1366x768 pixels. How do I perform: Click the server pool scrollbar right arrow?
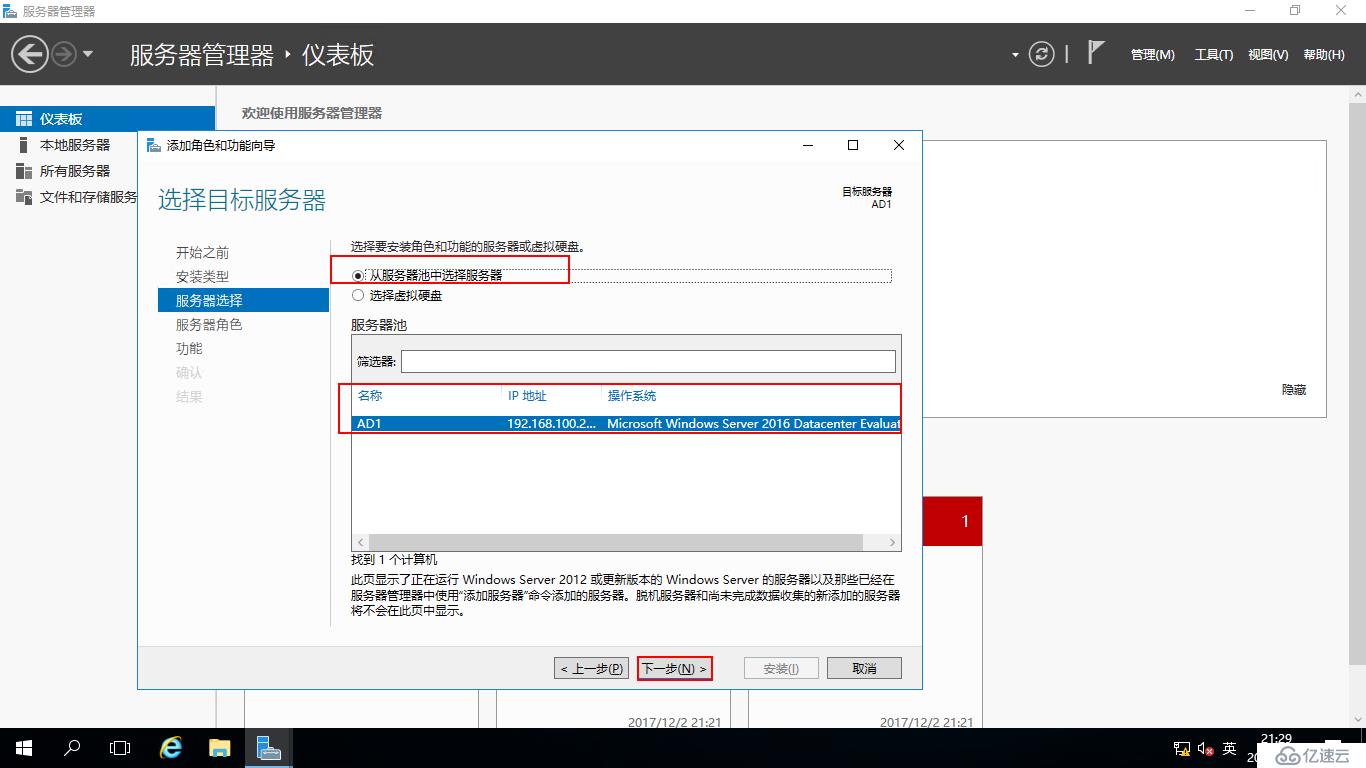pos(893,542)
